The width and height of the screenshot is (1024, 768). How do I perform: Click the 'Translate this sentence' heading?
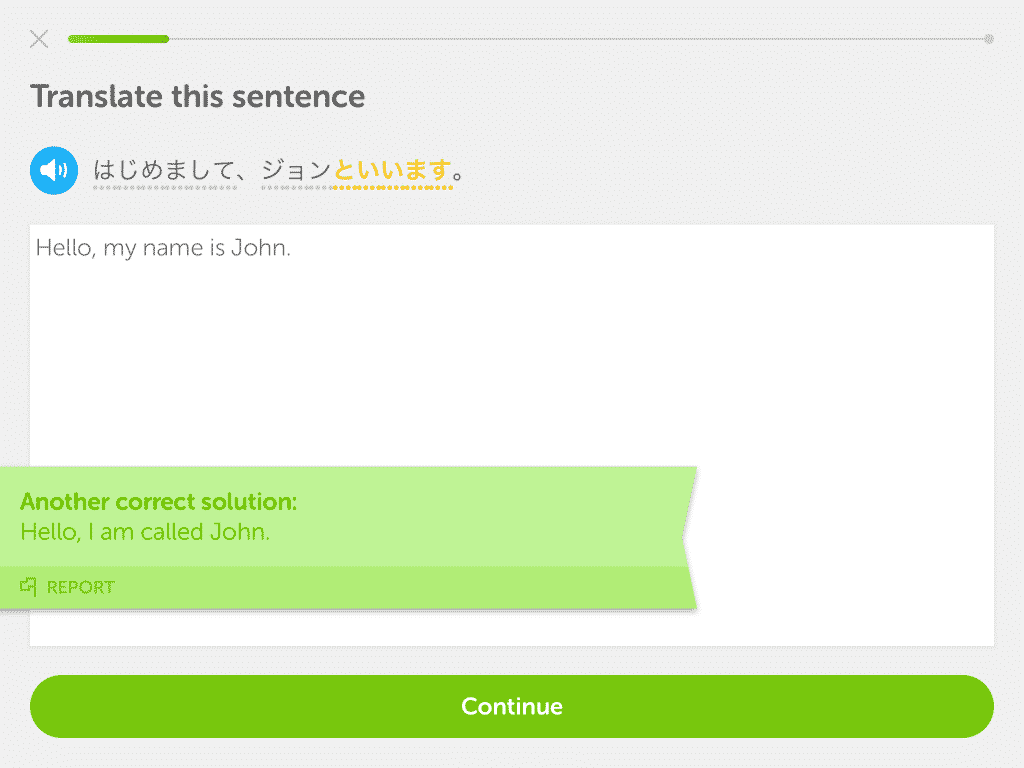click(197, 97)
